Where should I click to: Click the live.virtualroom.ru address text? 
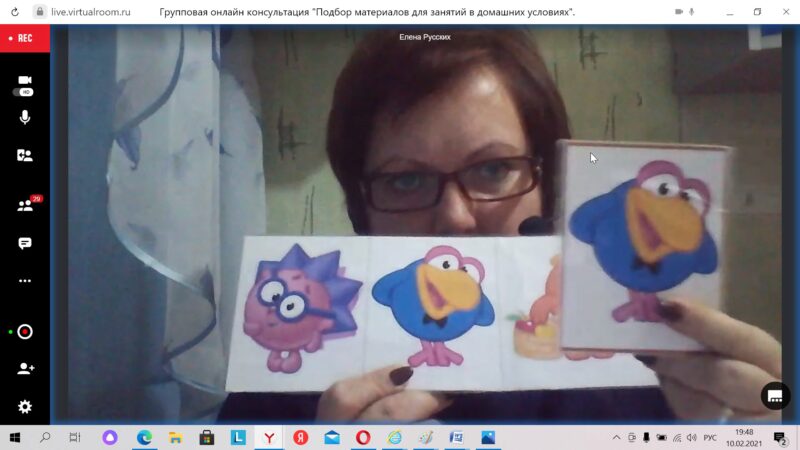pos(91,12)
